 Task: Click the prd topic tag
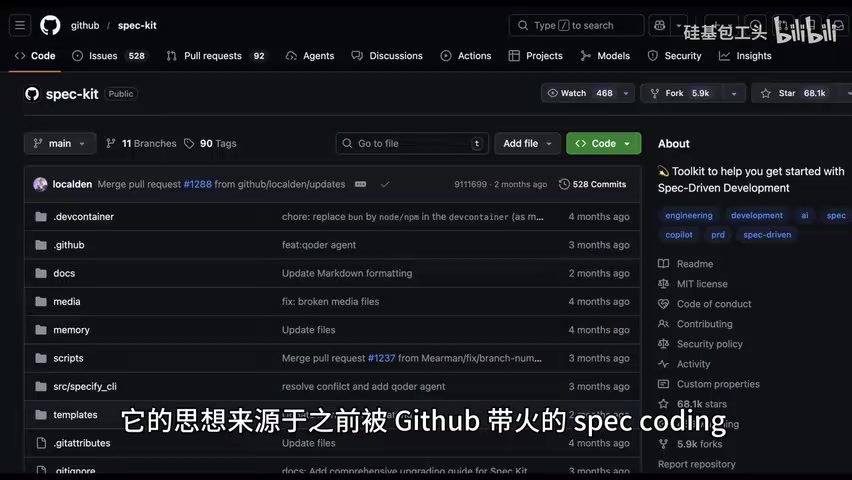(x=718, y=234)
